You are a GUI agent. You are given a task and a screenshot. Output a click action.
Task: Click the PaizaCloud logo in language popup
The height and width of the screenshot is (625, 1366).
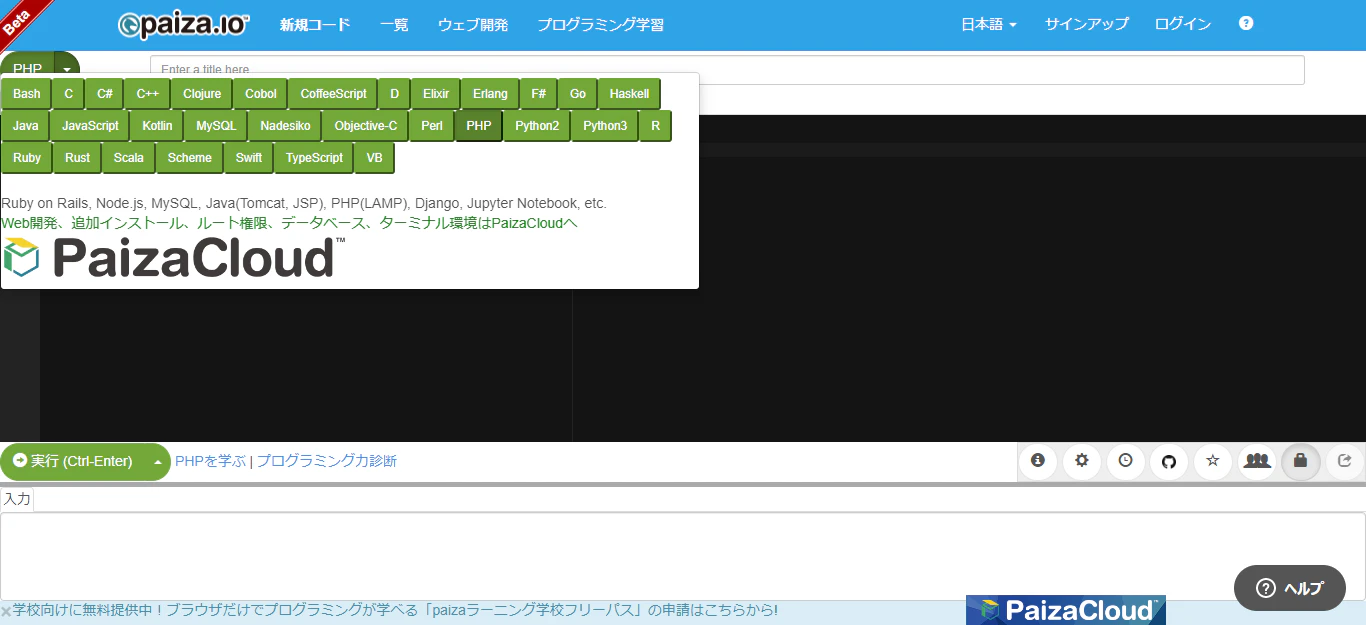[x=174, y=258]
